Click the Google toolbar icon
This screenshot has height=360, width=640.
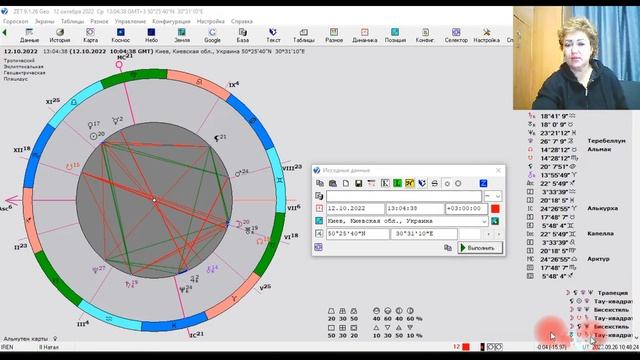coord(212,36)
